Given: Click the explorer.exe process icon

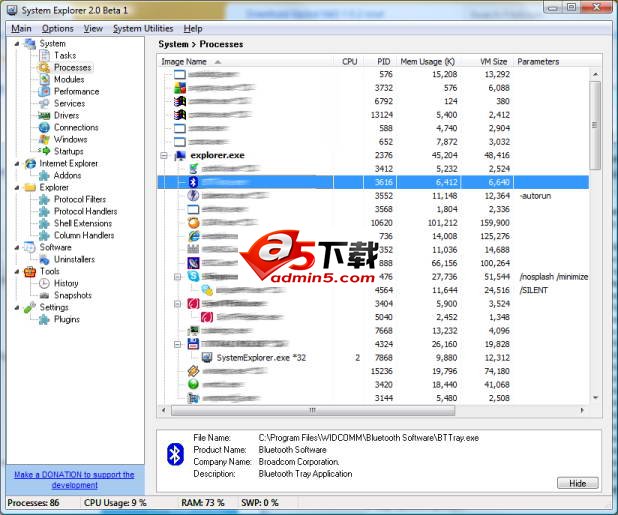Looking at the screenshot, I should (180, 156).
